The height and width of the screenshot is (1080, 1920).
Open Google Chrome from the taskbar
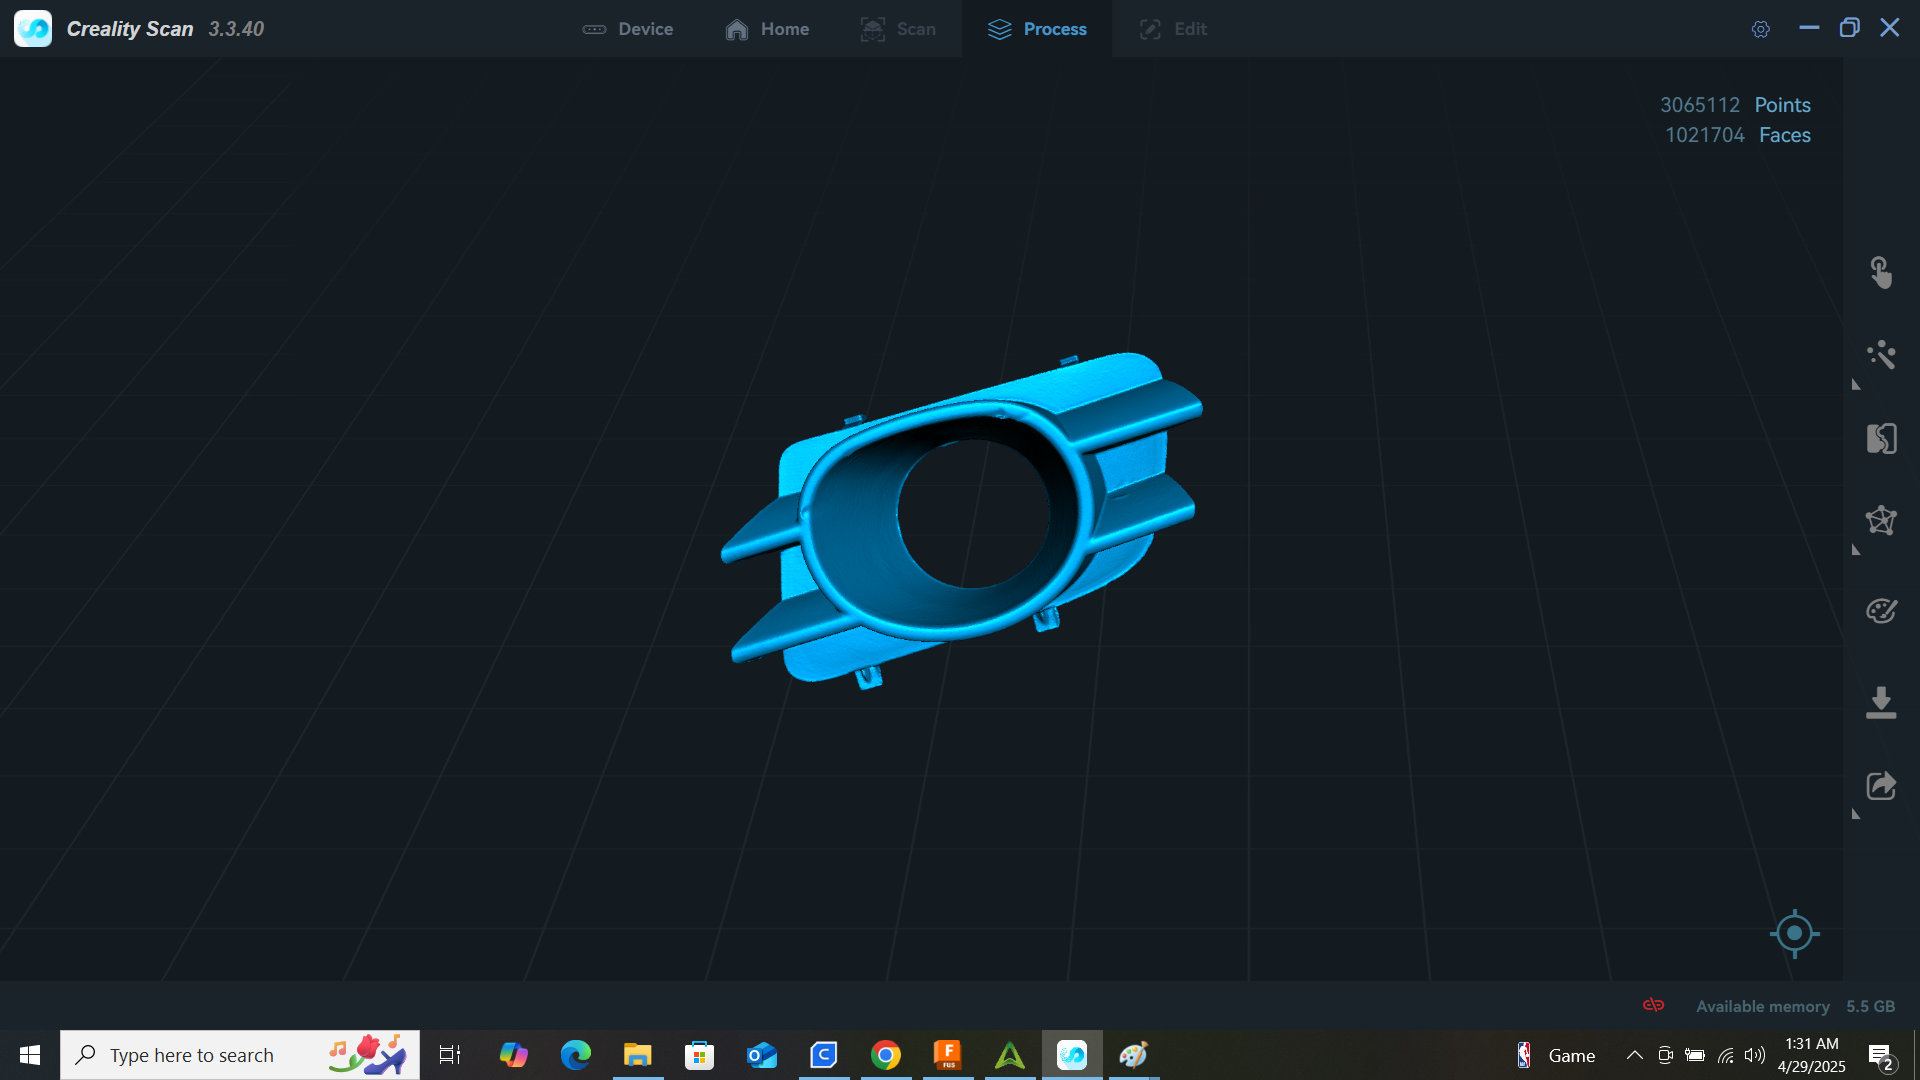[885, 1055]
